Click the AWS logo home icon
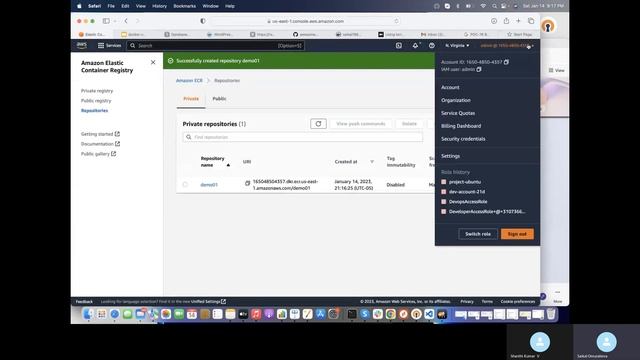The width and height of the screenshot is (640, 360). click(x=82, y=45)
